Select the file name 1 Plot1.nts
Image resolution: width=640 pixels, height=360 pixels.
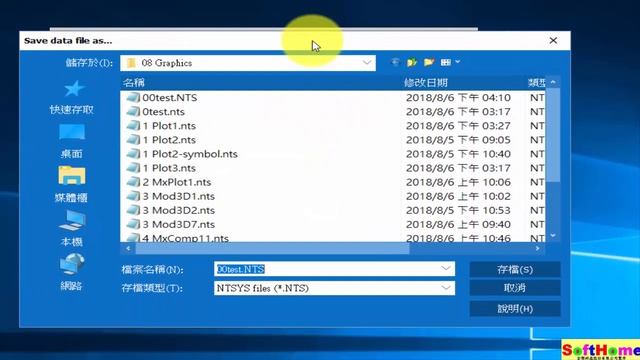click(x=169, y=126)
